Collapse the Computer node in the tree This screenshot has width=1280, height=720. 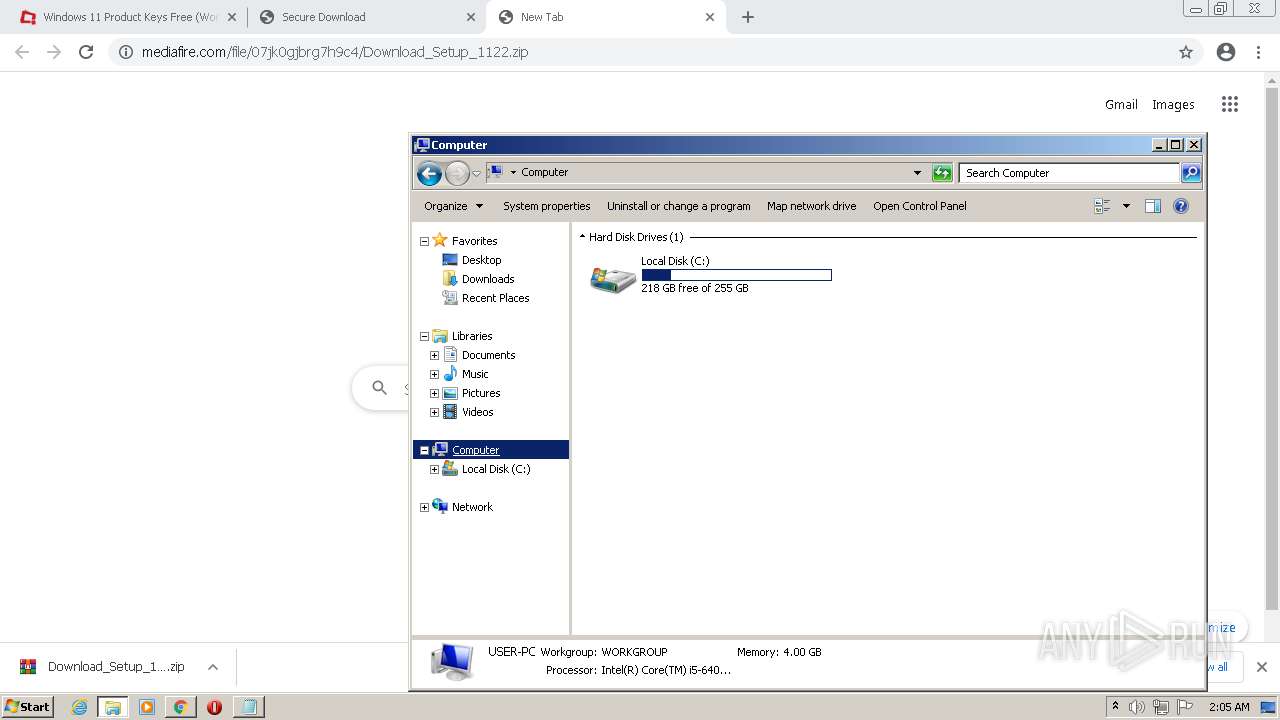tap(424, 450)
